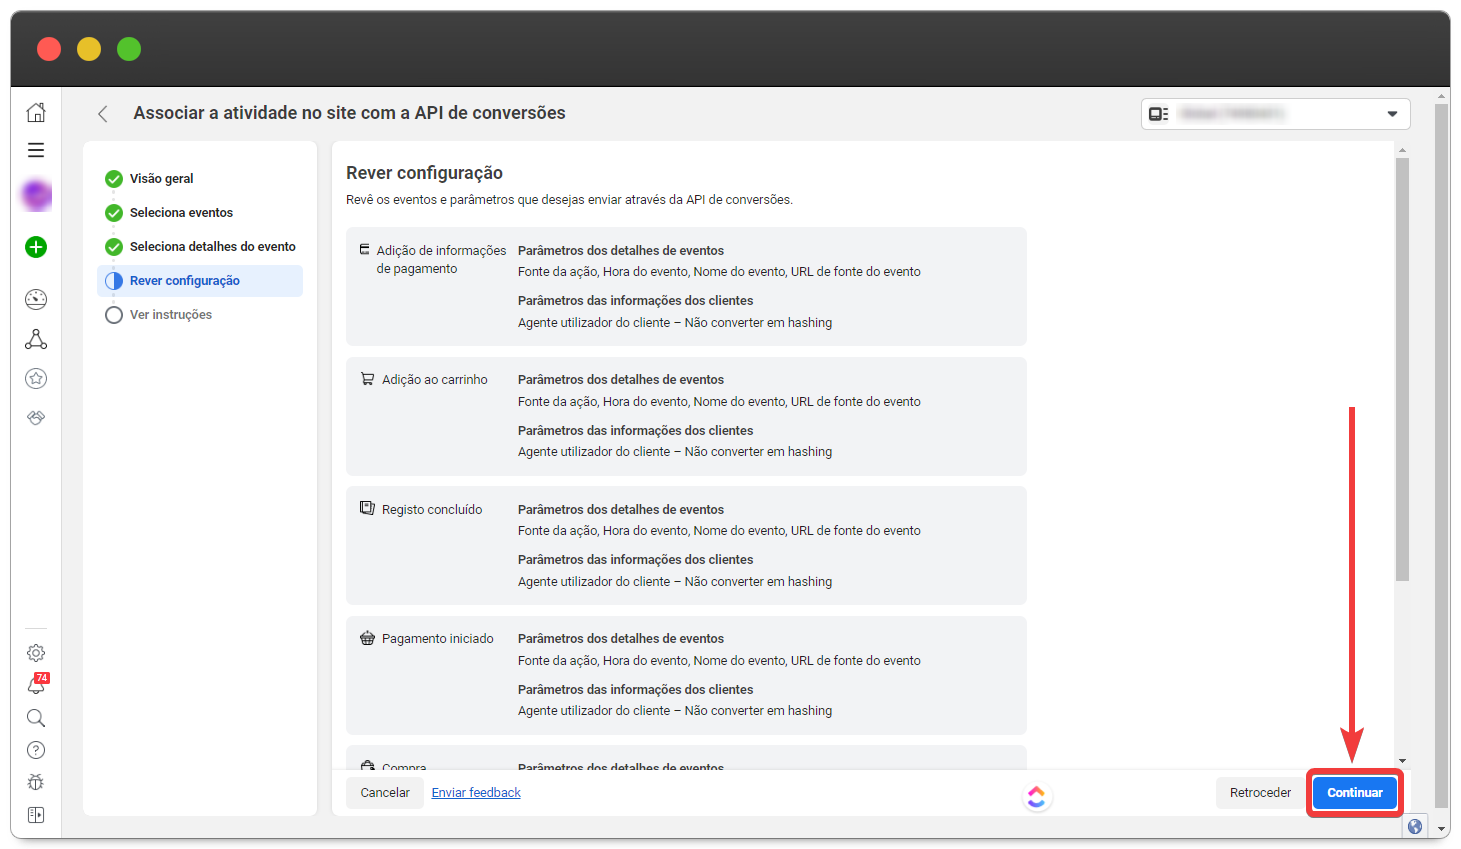Open the Enviar feedback link
Screen dimensions: 1461x849
[x=476, y=793]
